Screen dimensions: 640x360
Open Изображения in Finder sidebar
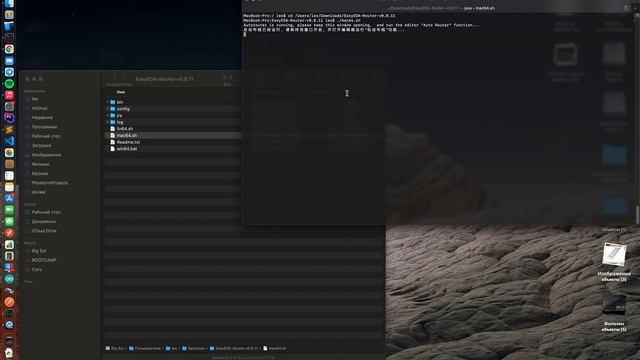click(x=46, y=155)
